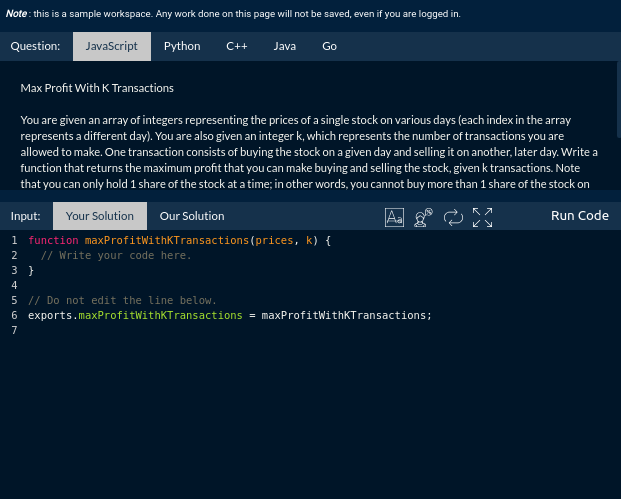Click the '// Do not edit the line below.' comment
621x499 pixels.
pos(122,301)
